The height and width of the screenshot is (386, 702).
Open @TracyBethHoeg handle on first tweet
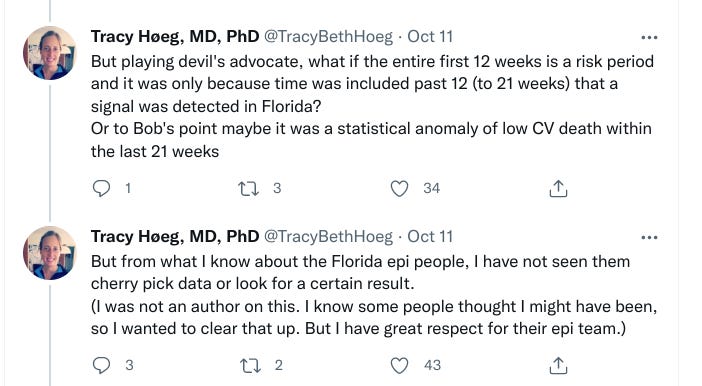point(328,37)
